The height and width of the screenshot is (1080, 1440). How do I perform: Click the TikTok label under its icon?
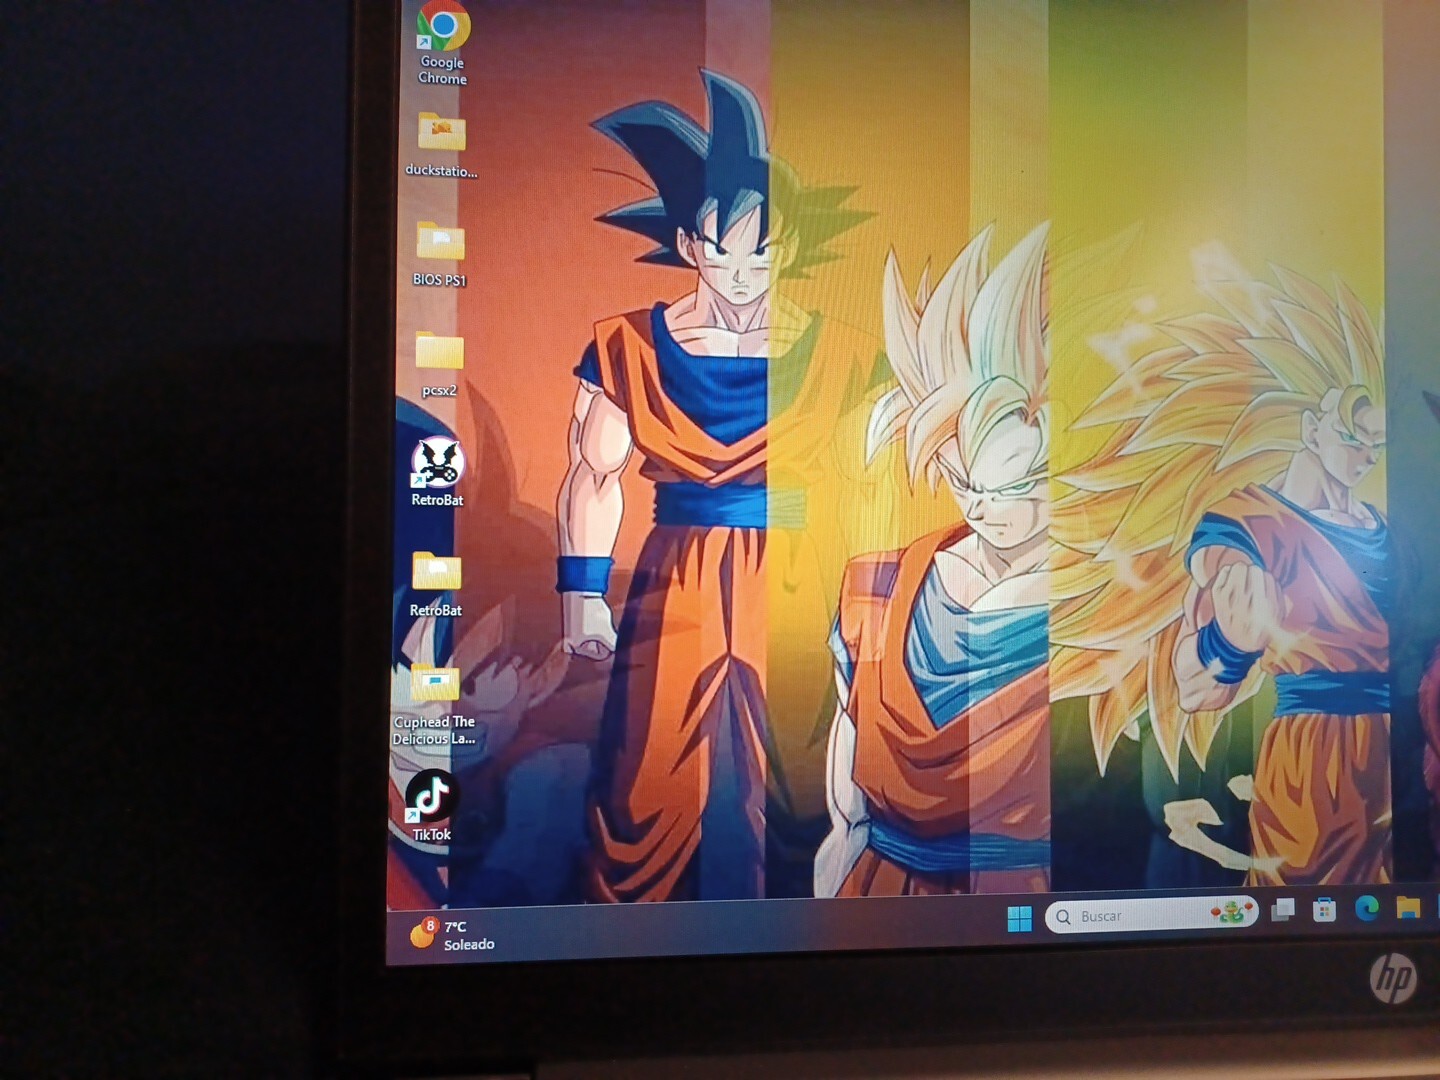432,835
